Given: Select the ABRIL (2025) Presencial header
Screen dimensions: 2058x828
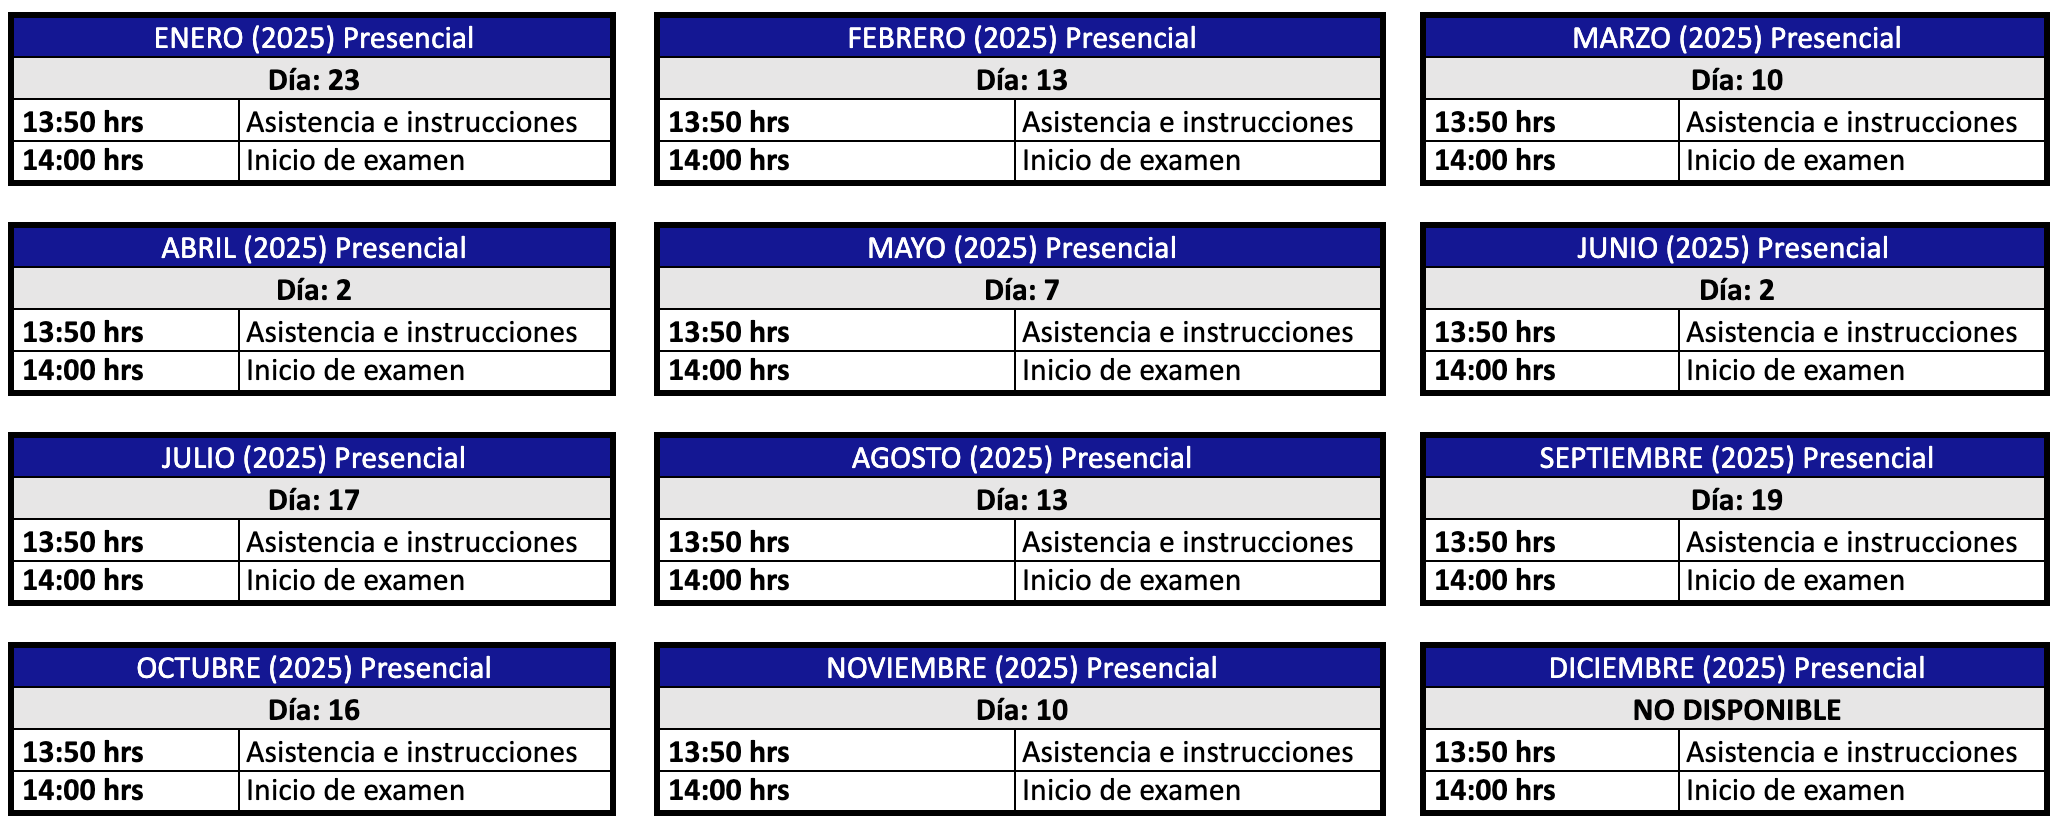Looking at the screenshot, I should [x=313, y=248].
